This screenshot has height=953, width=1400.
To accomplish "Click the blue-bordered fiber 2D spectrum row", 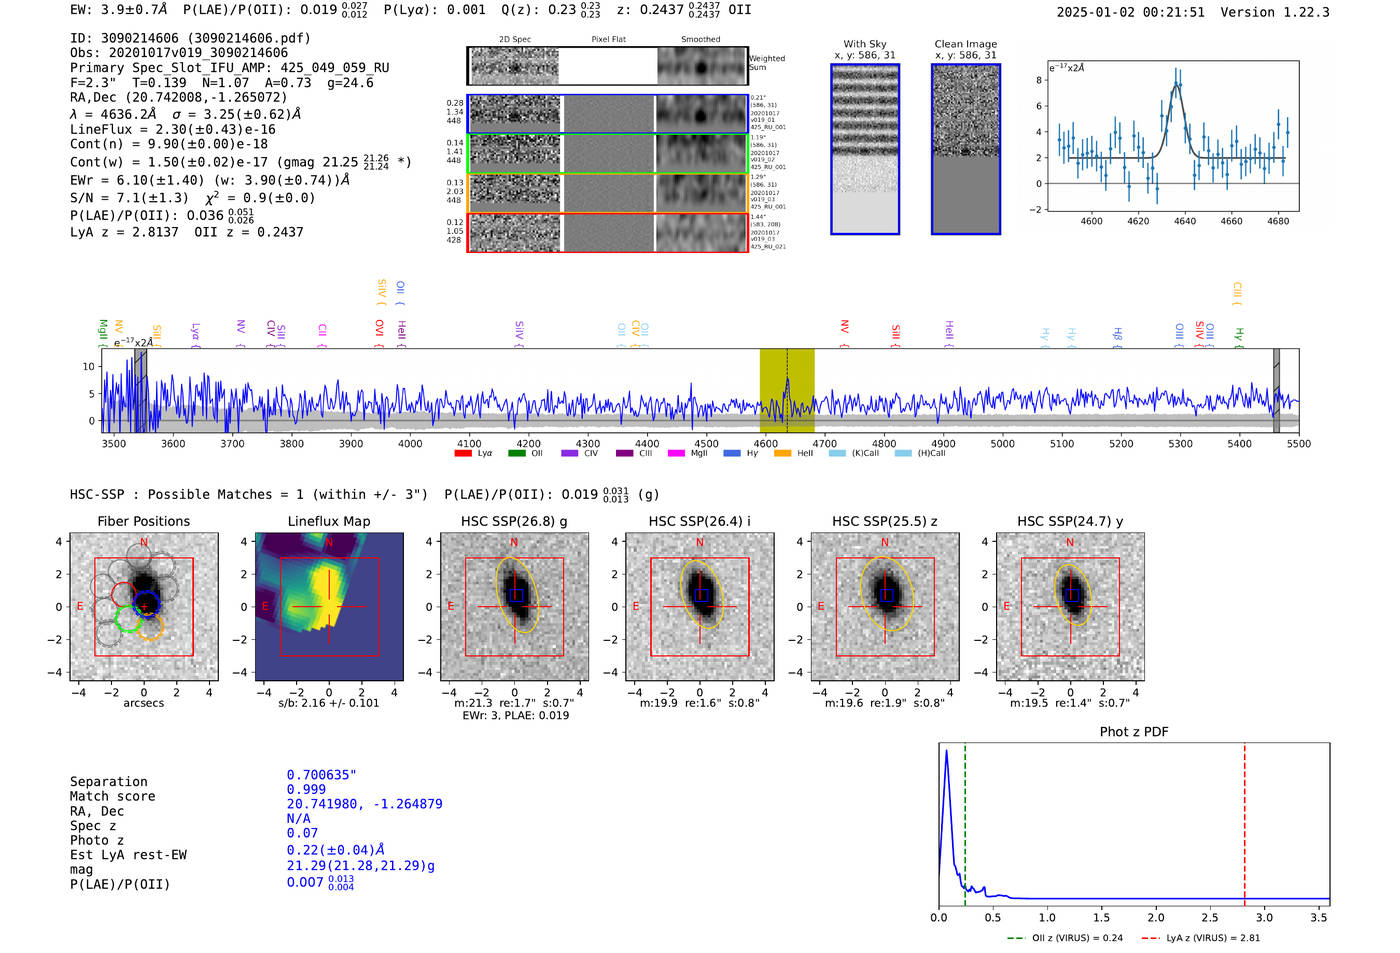I will [x=607, y=114].
